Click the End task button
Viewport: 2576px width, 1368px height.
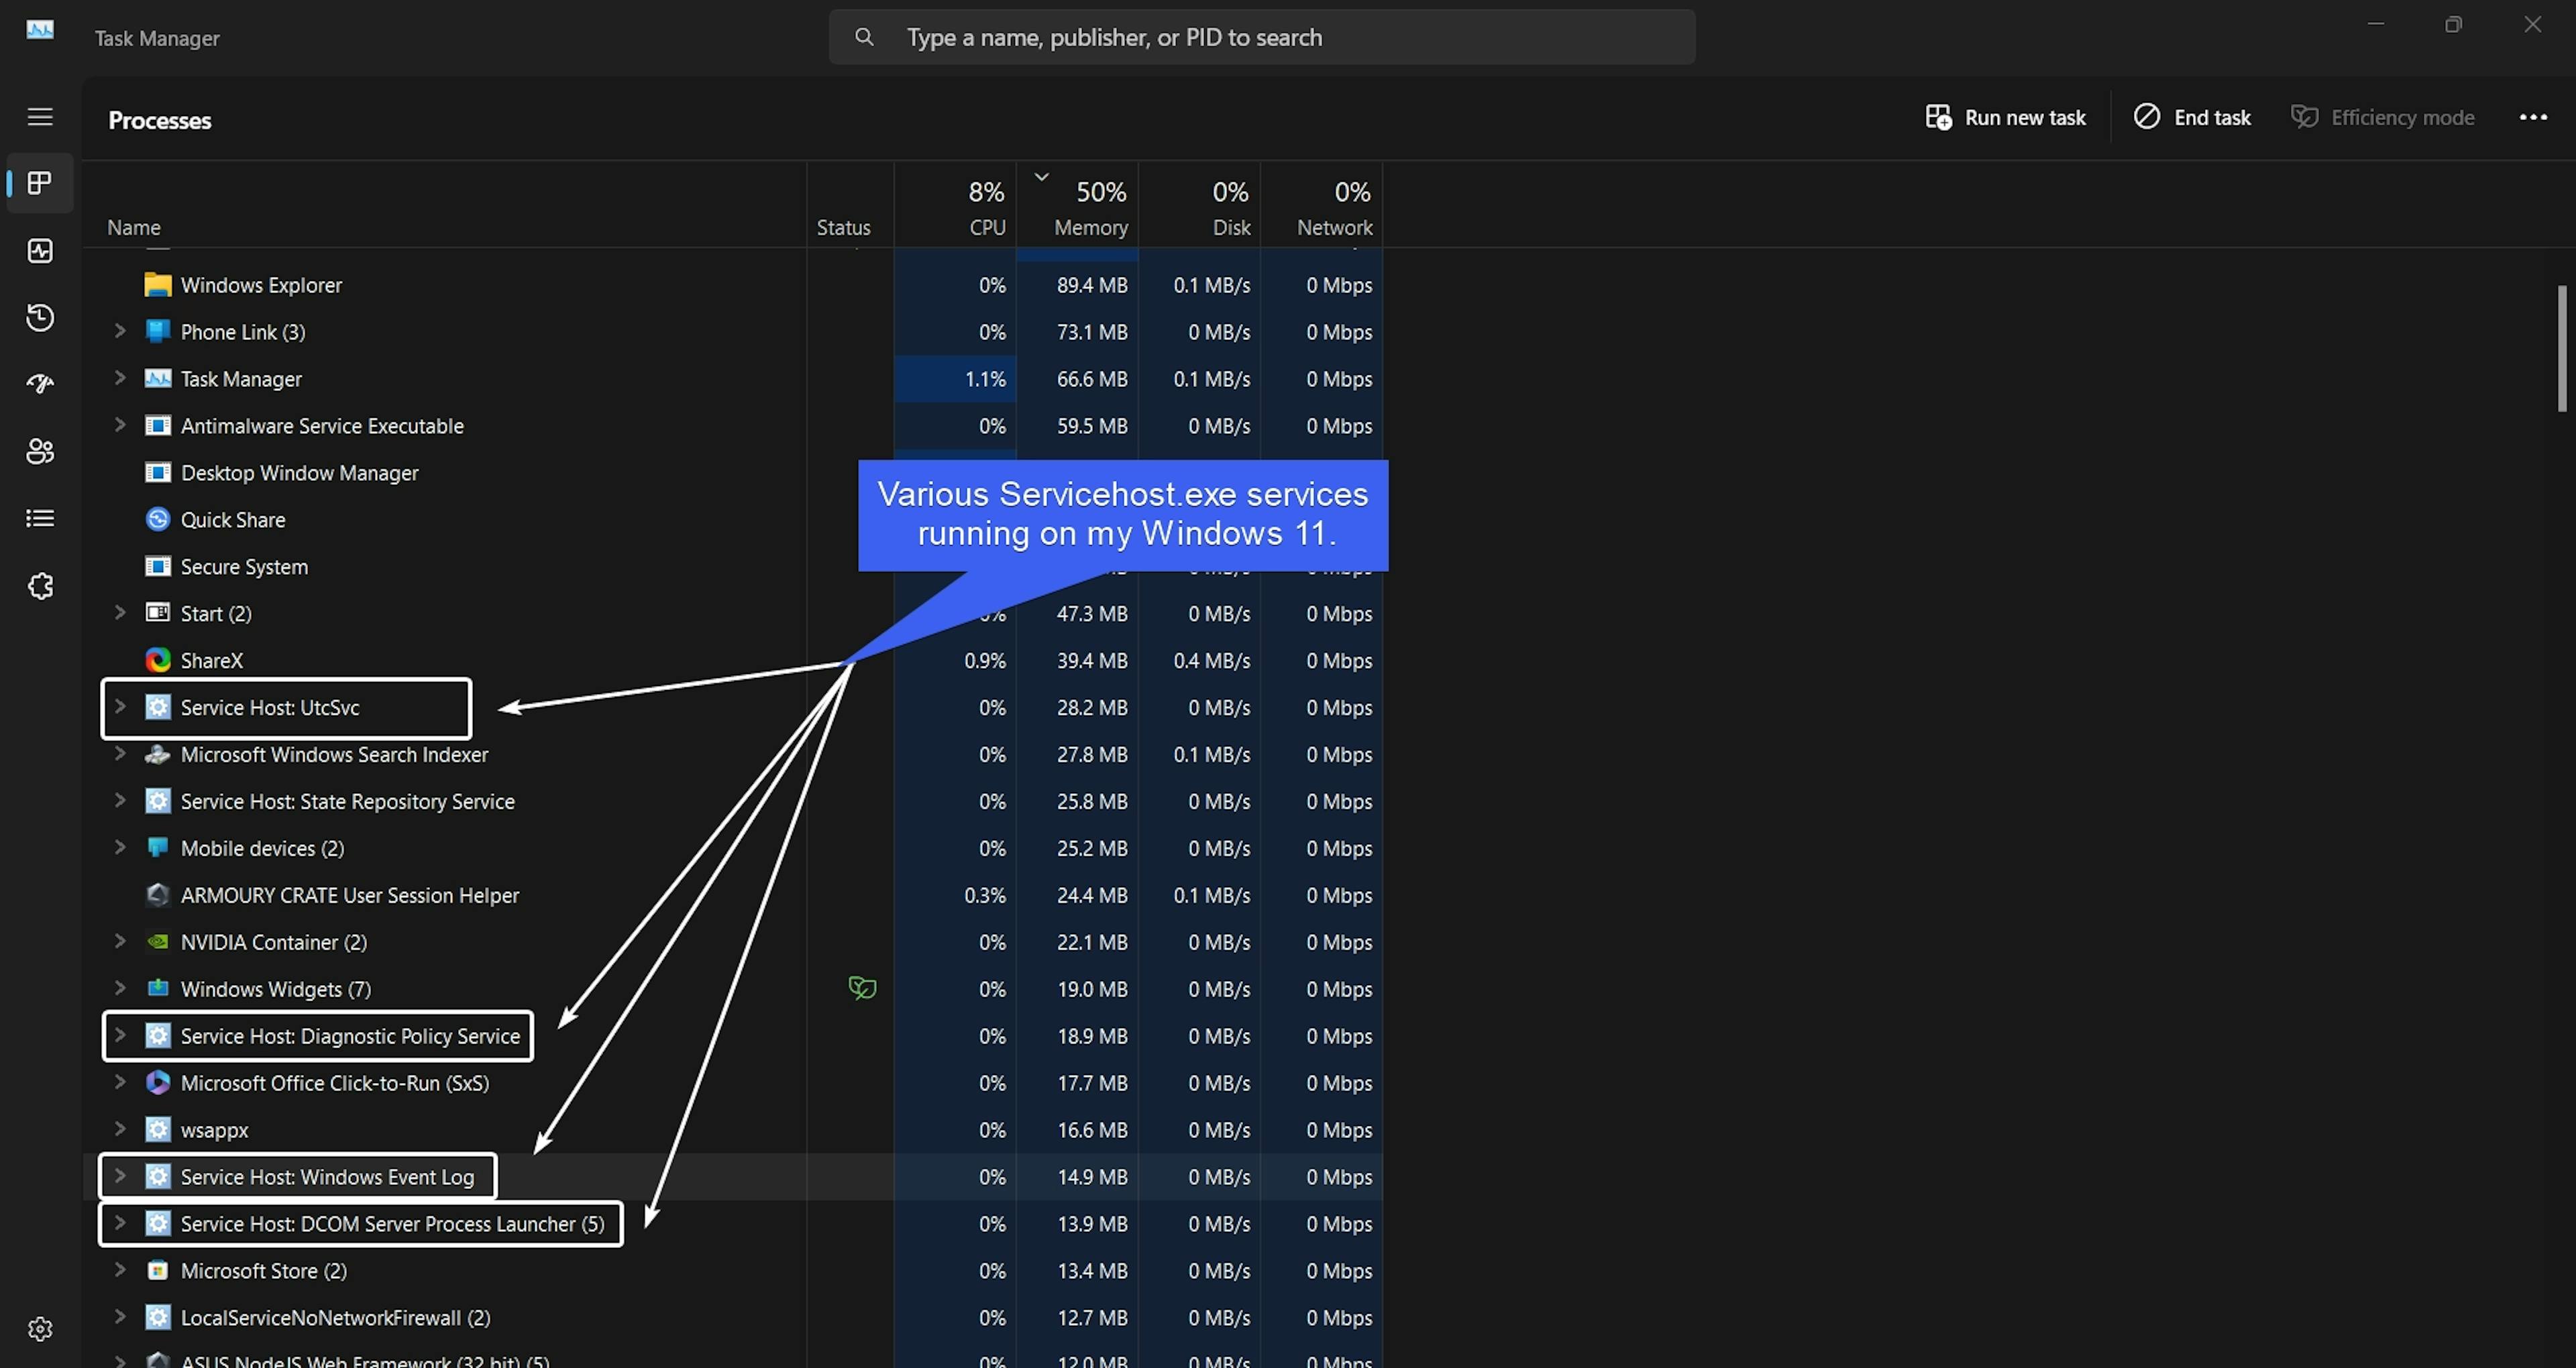[x=2192, y=118]
